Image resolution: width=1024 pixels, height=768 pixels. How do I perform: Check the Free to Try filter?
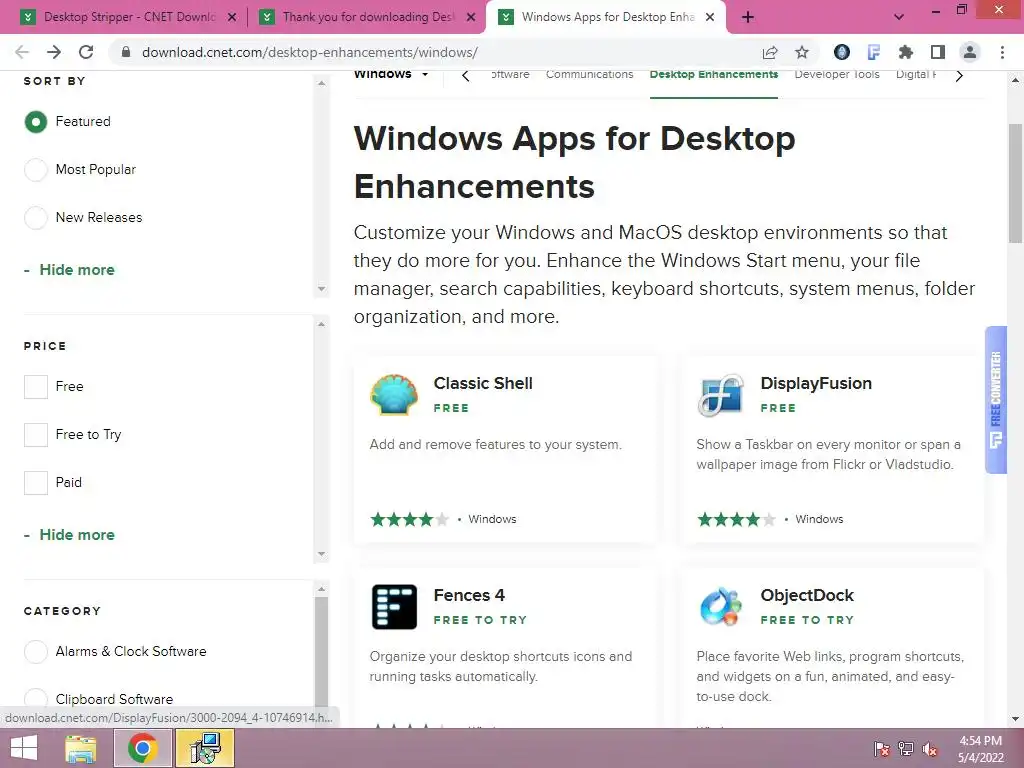36,435
